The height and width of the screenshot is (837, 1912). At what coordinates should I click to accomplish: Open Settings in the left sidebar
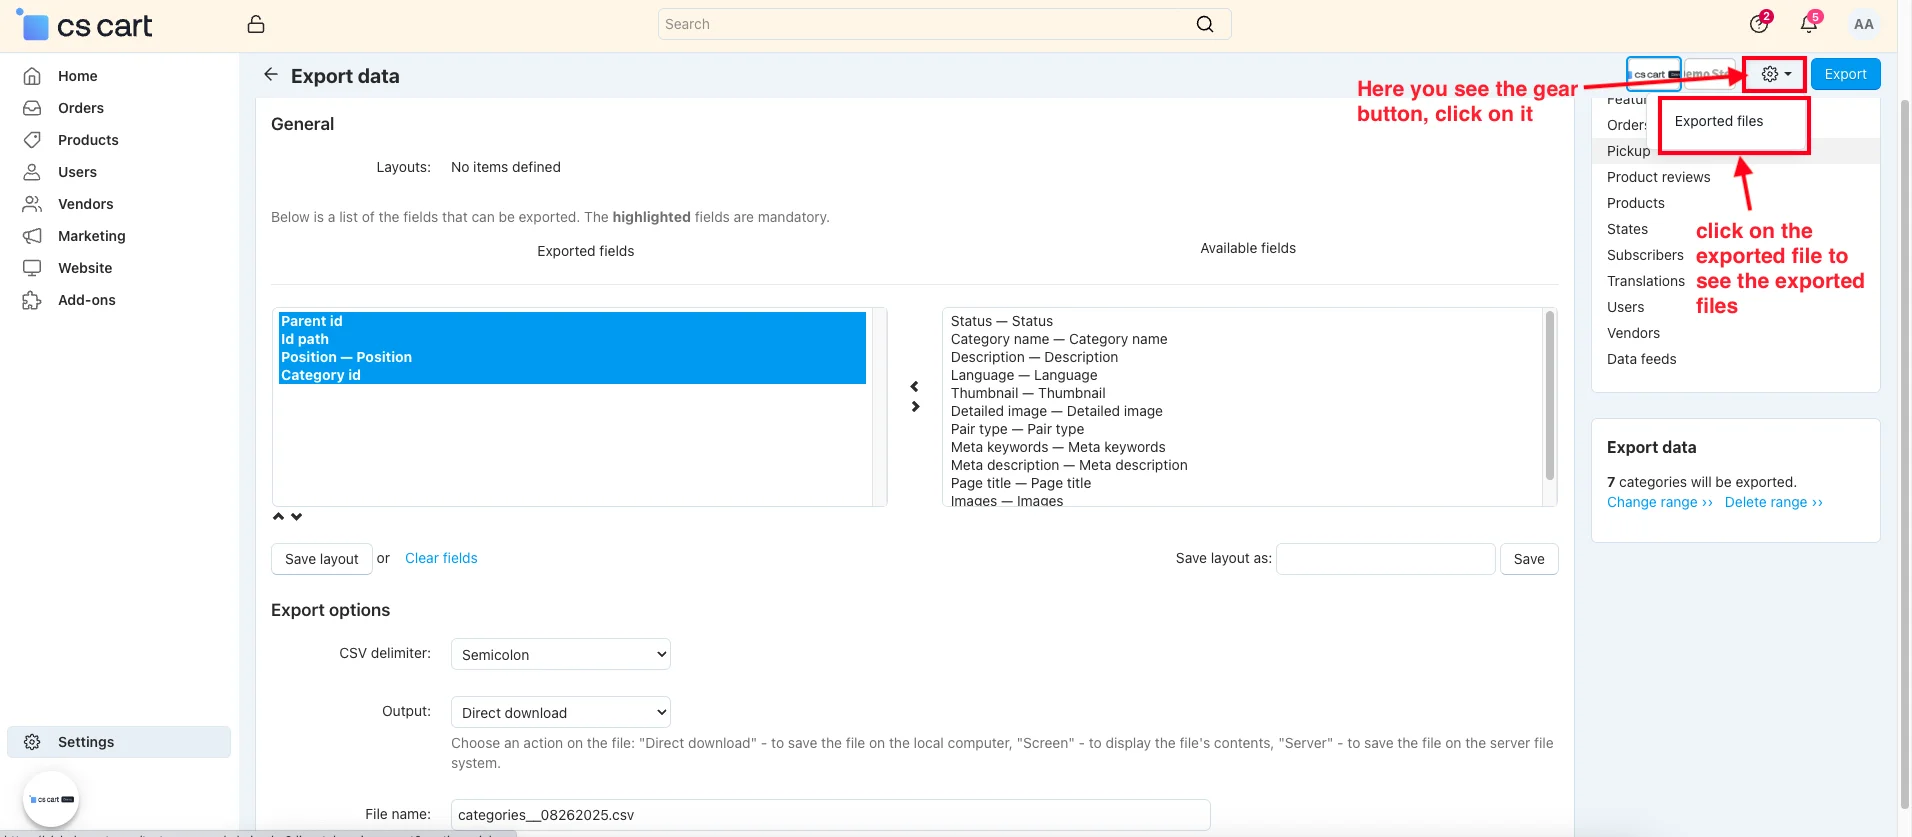tap(86, 742)
